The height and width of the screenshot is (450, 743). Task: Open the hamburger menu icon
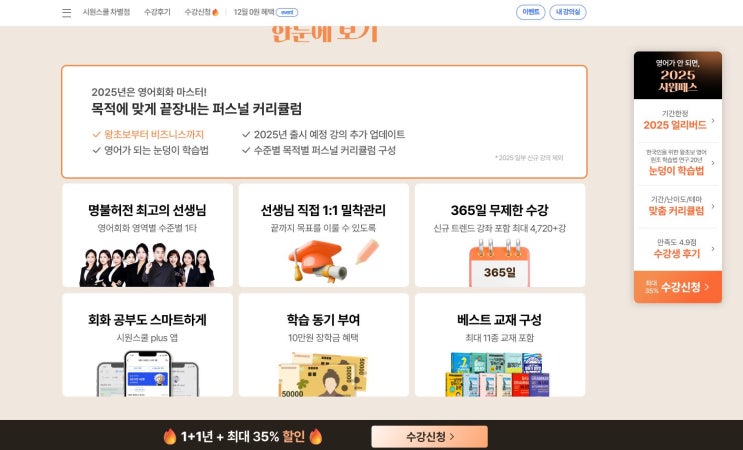[66, 13]
